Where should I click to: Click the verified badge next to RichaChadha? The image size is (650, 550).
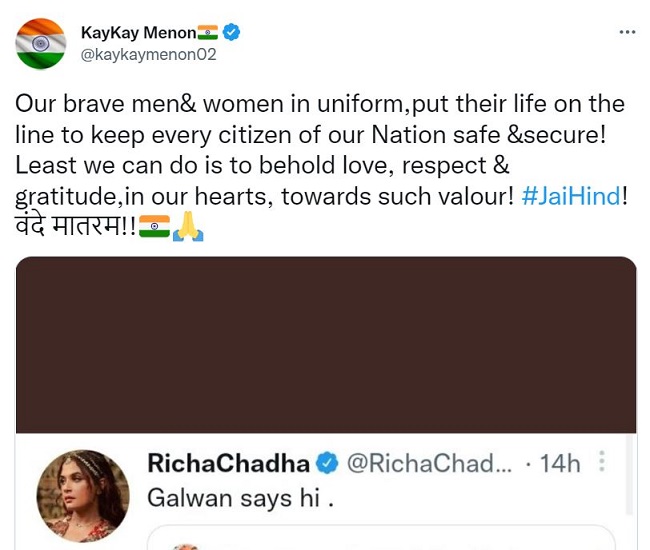(327, 463)
